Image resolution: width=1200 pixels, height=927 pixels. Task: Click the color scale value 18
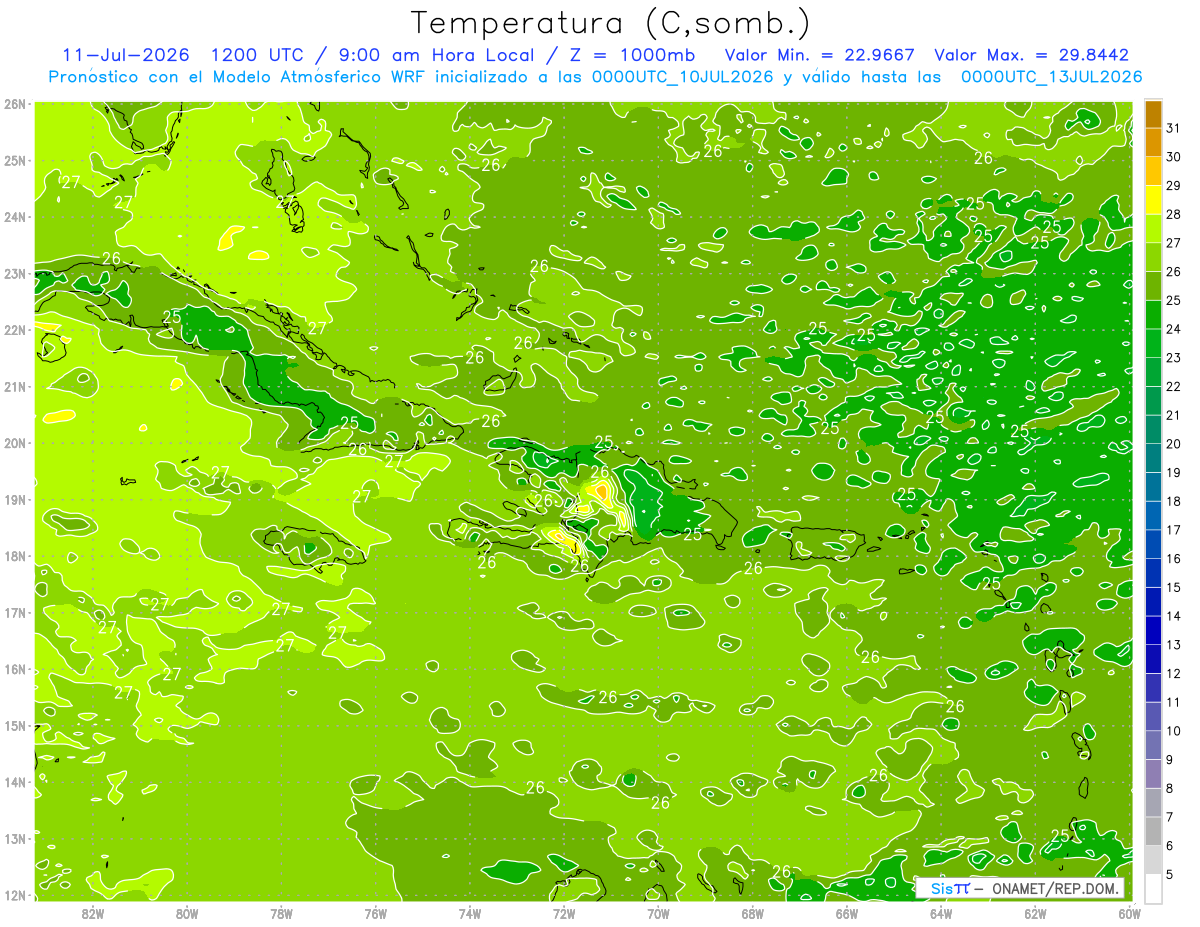1174,502
